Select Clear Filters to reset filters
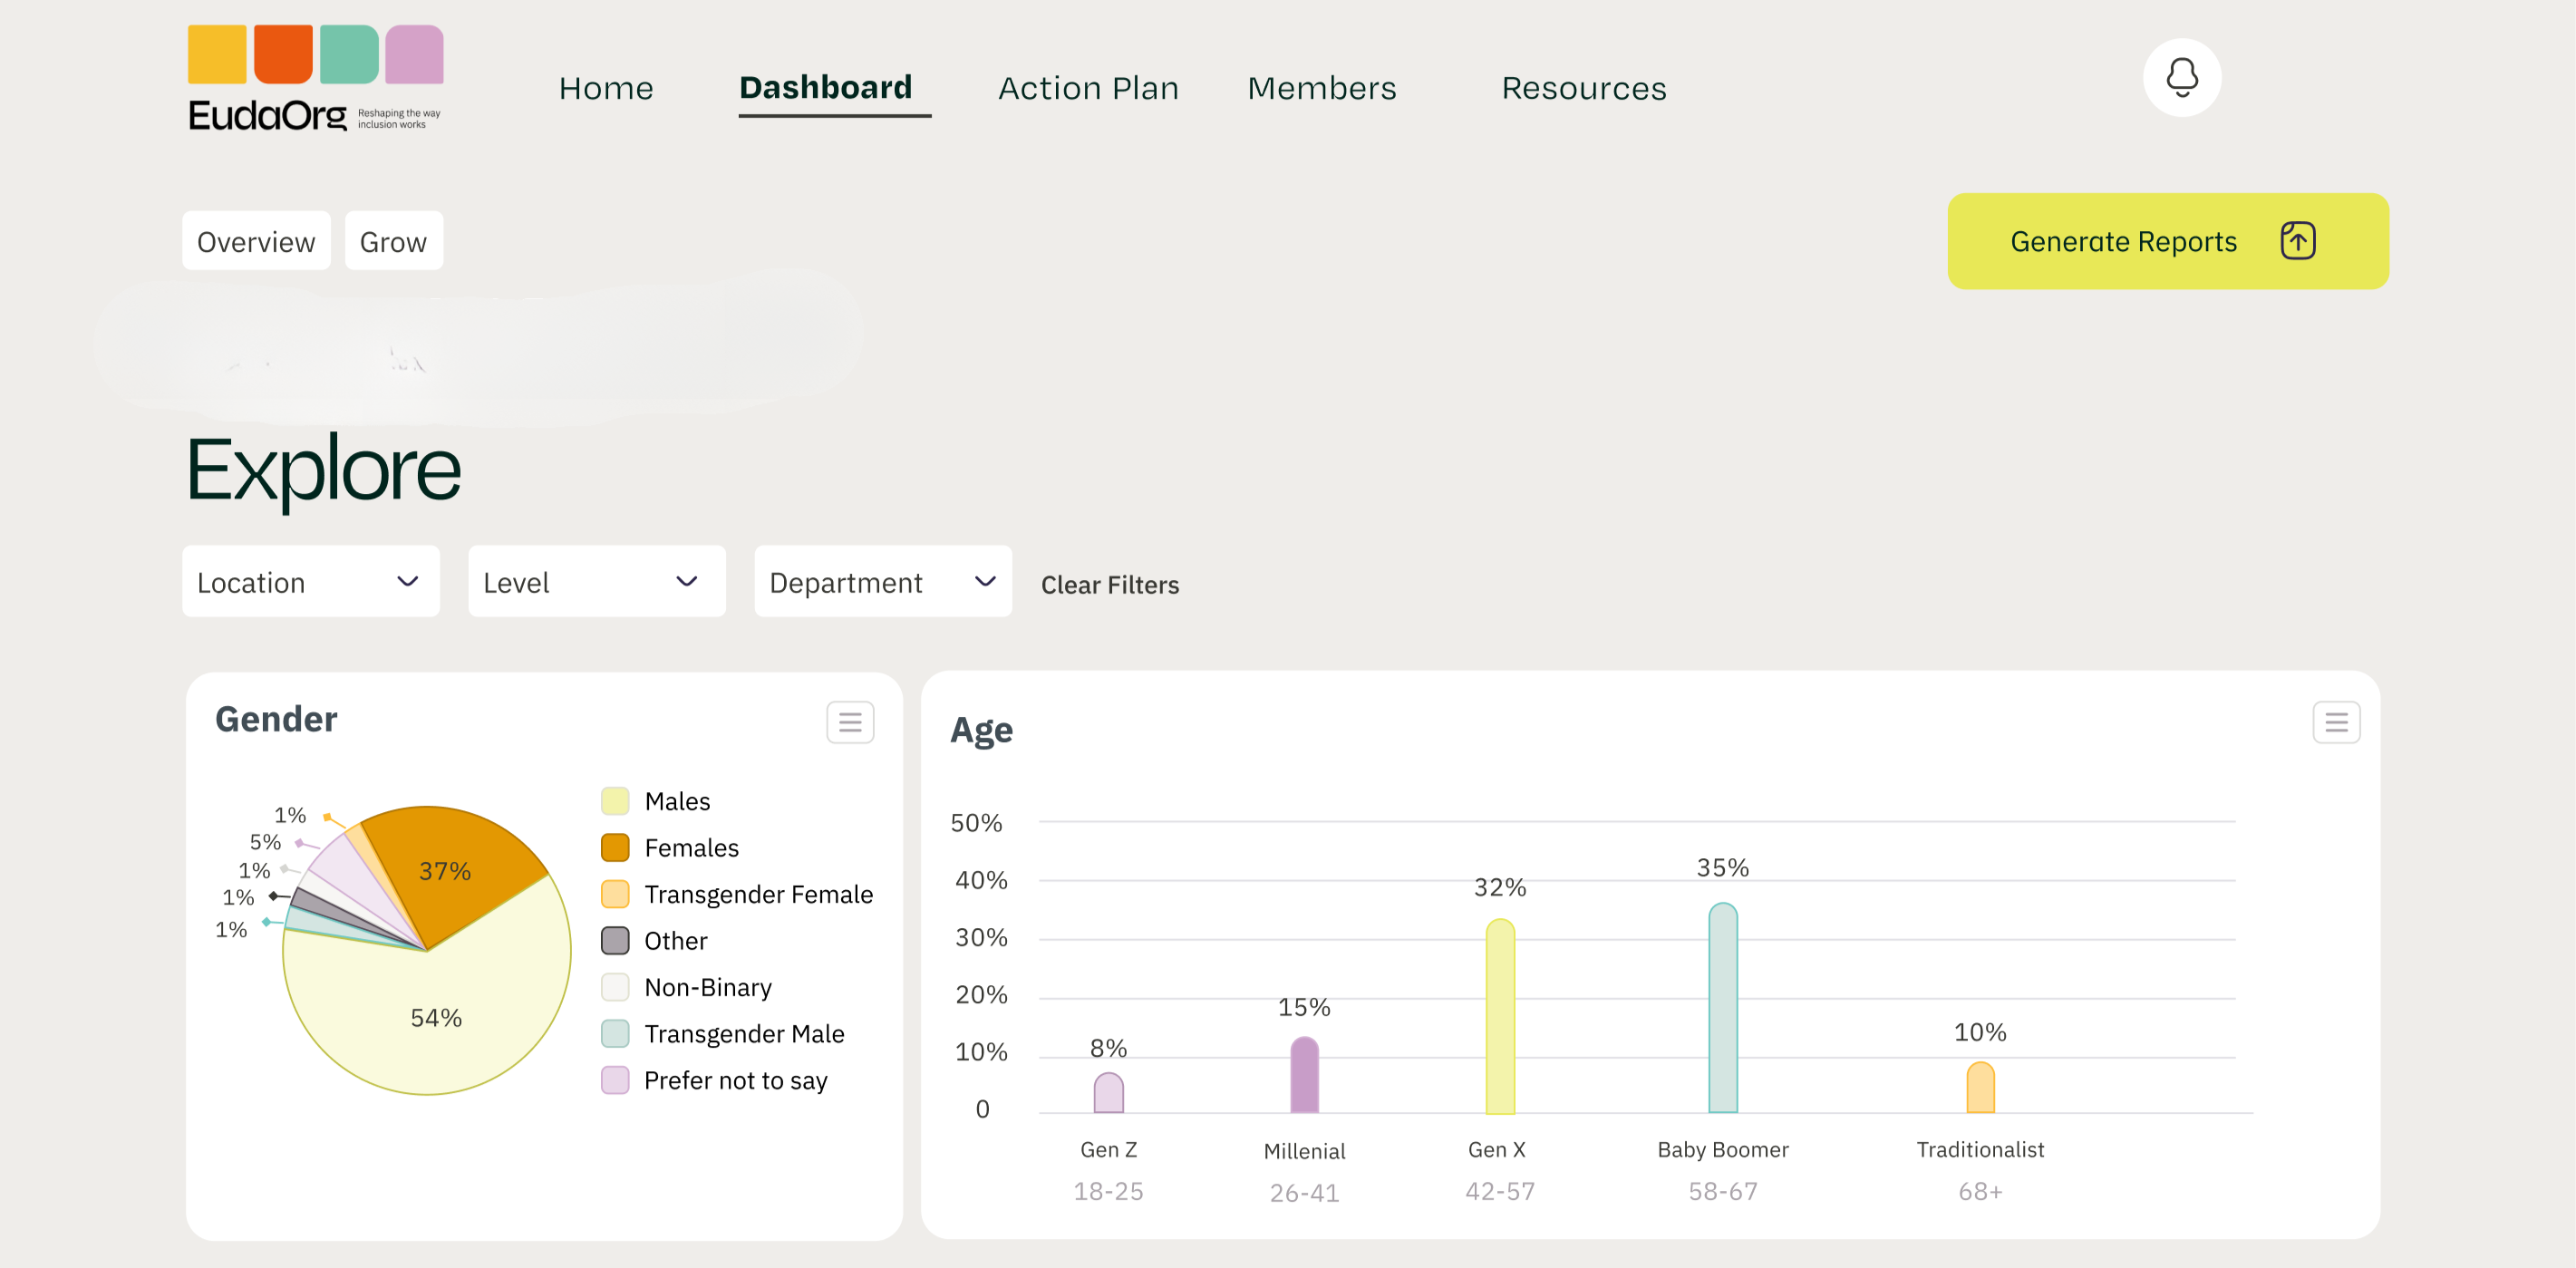This screenshot has height=1268, width=2576. [x=1110, y=584]
